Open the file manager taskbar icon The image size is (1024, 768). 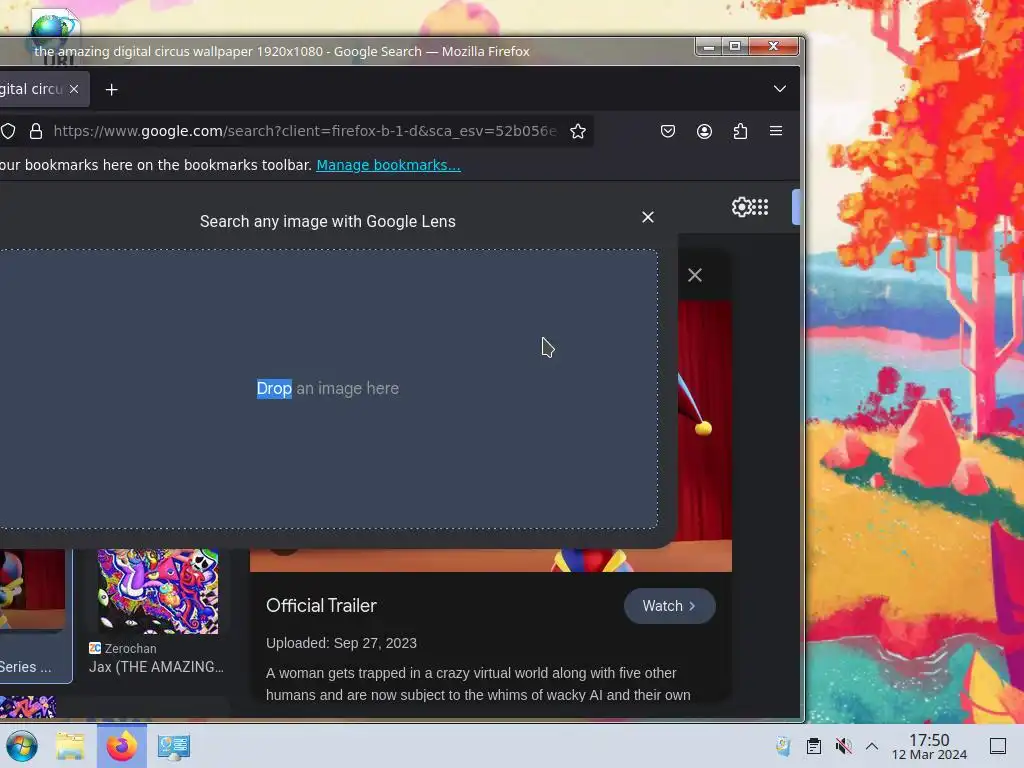71,746
